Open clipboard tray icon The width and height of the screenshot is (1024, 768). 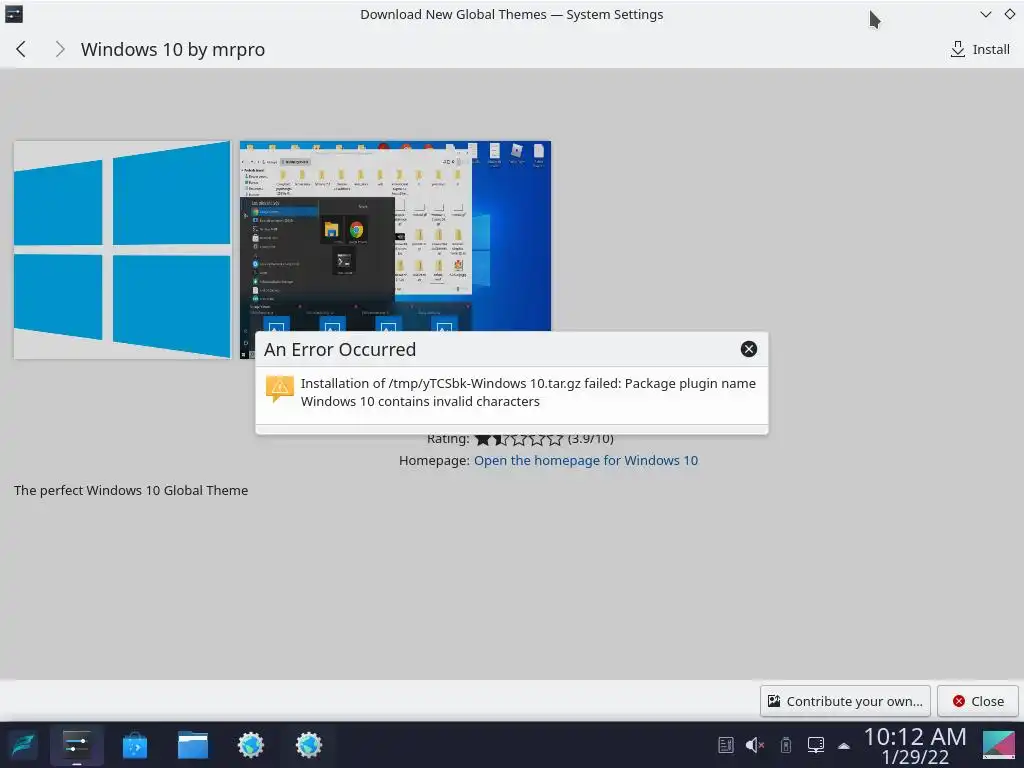(x=726, y=745)
